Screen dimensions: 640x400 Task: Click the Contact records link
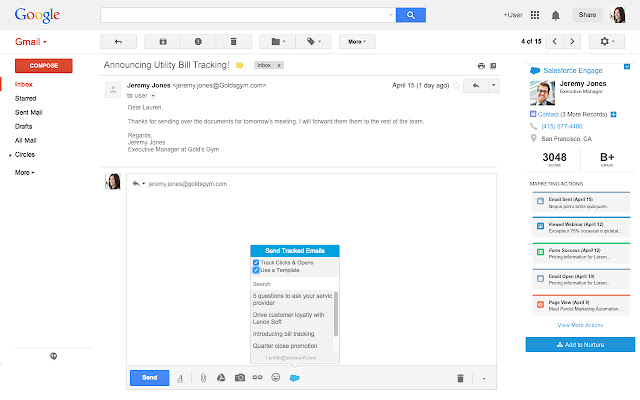coord(548,114)
